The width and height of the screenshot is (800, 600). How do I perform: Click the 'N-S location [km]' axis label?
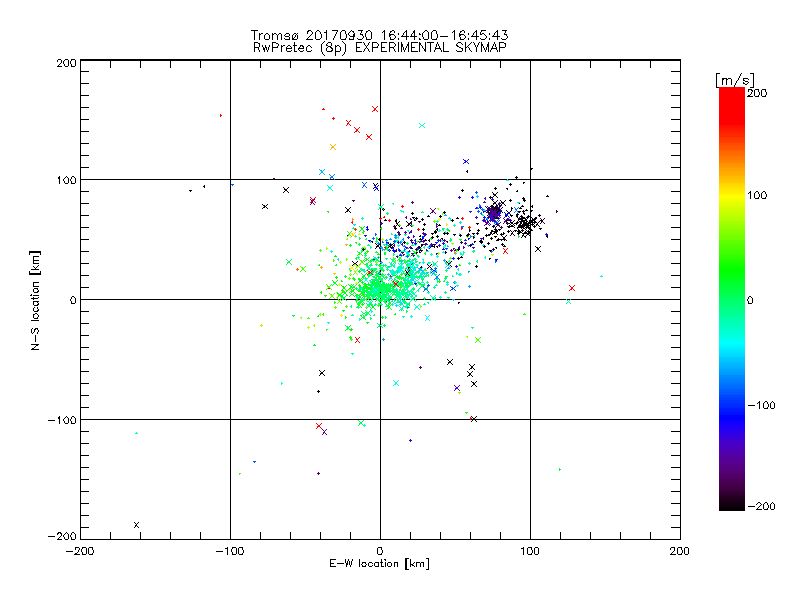tap(35, 300)
